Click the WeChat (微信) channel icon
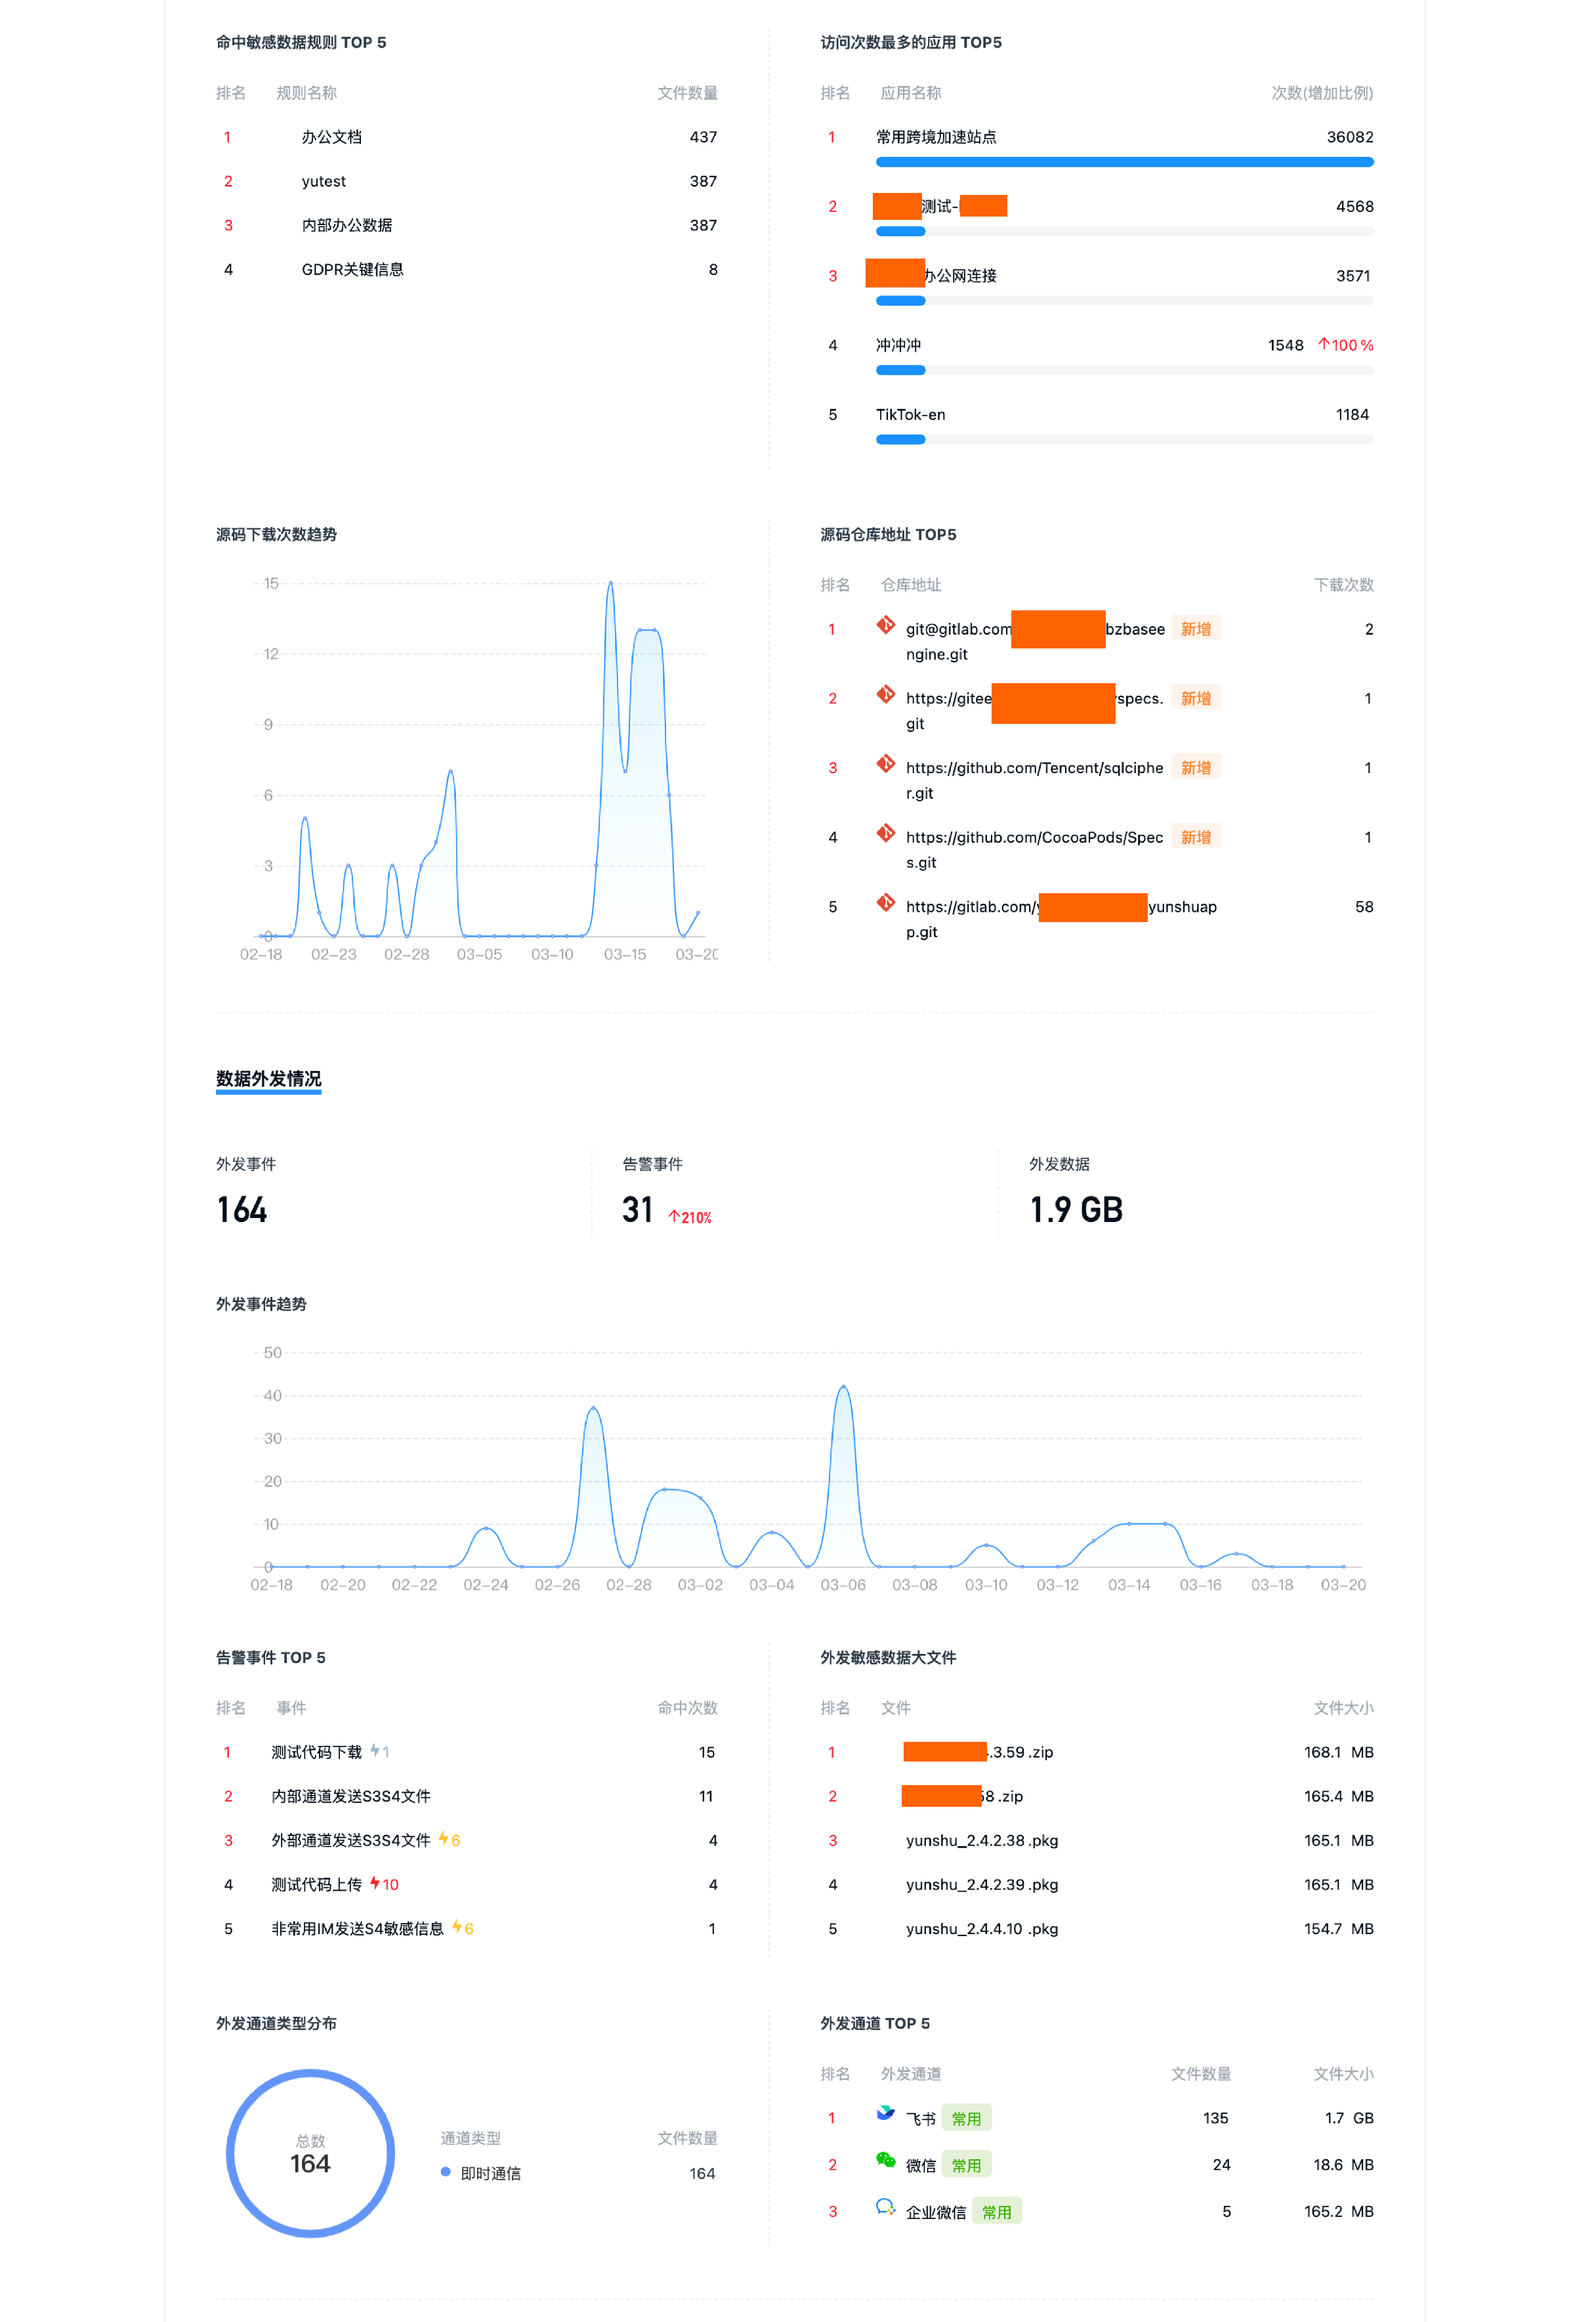The height and width of the screenshot is (2322, 1596). point(885,2159)
